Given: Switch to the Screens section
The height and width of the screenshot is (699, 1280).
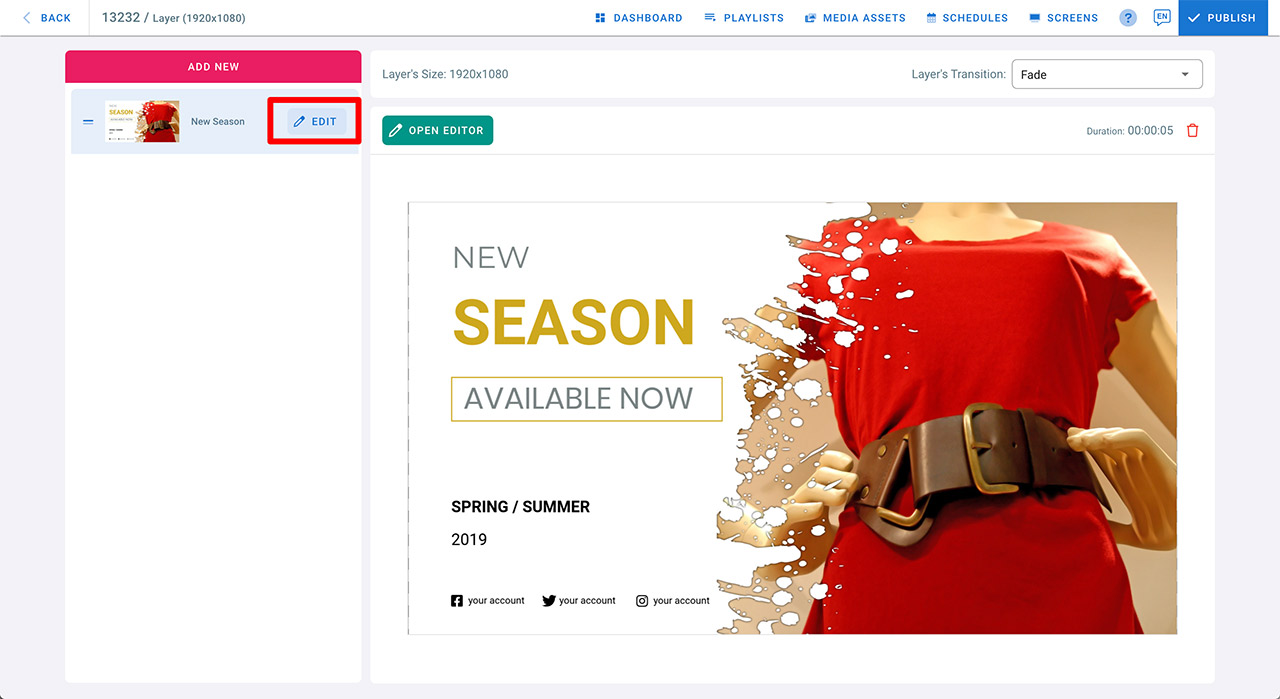Looking at the screenshot, I should (x=1063, y=18).
